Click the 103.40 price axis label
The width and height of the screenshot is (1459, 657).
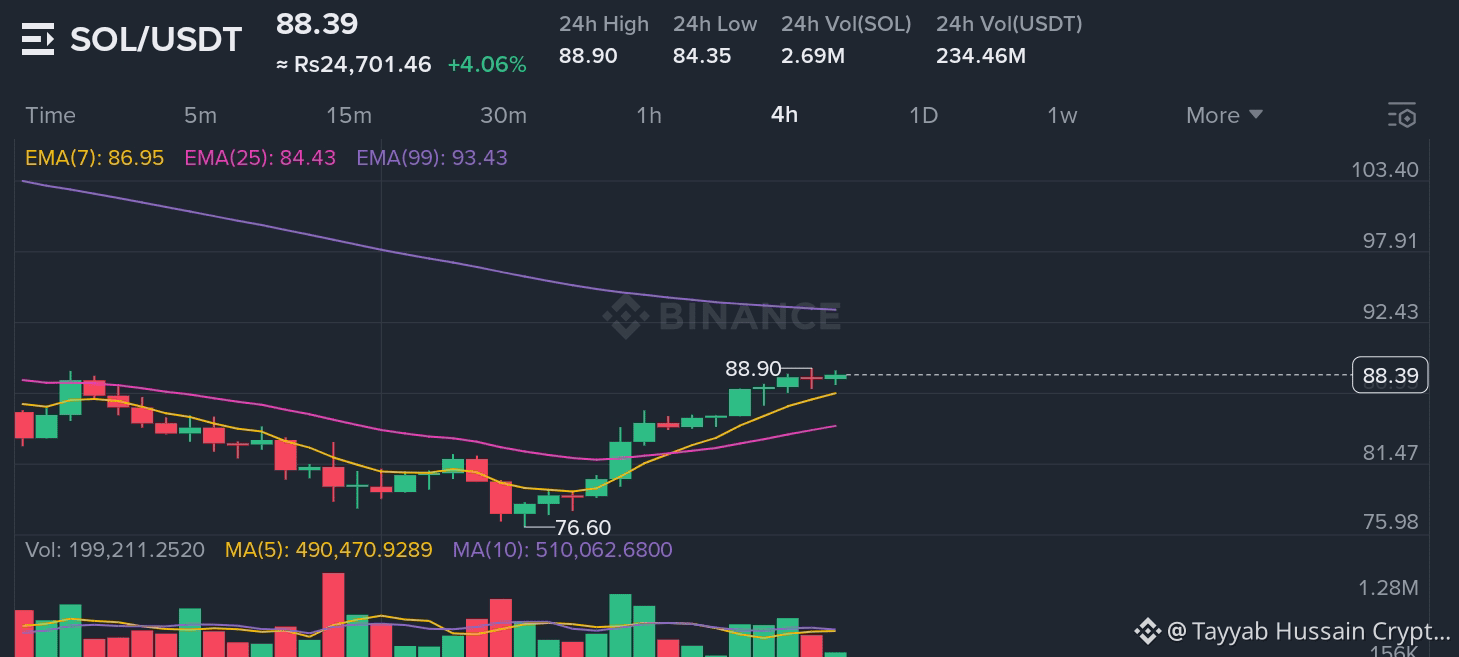(x=1385, y=170)
